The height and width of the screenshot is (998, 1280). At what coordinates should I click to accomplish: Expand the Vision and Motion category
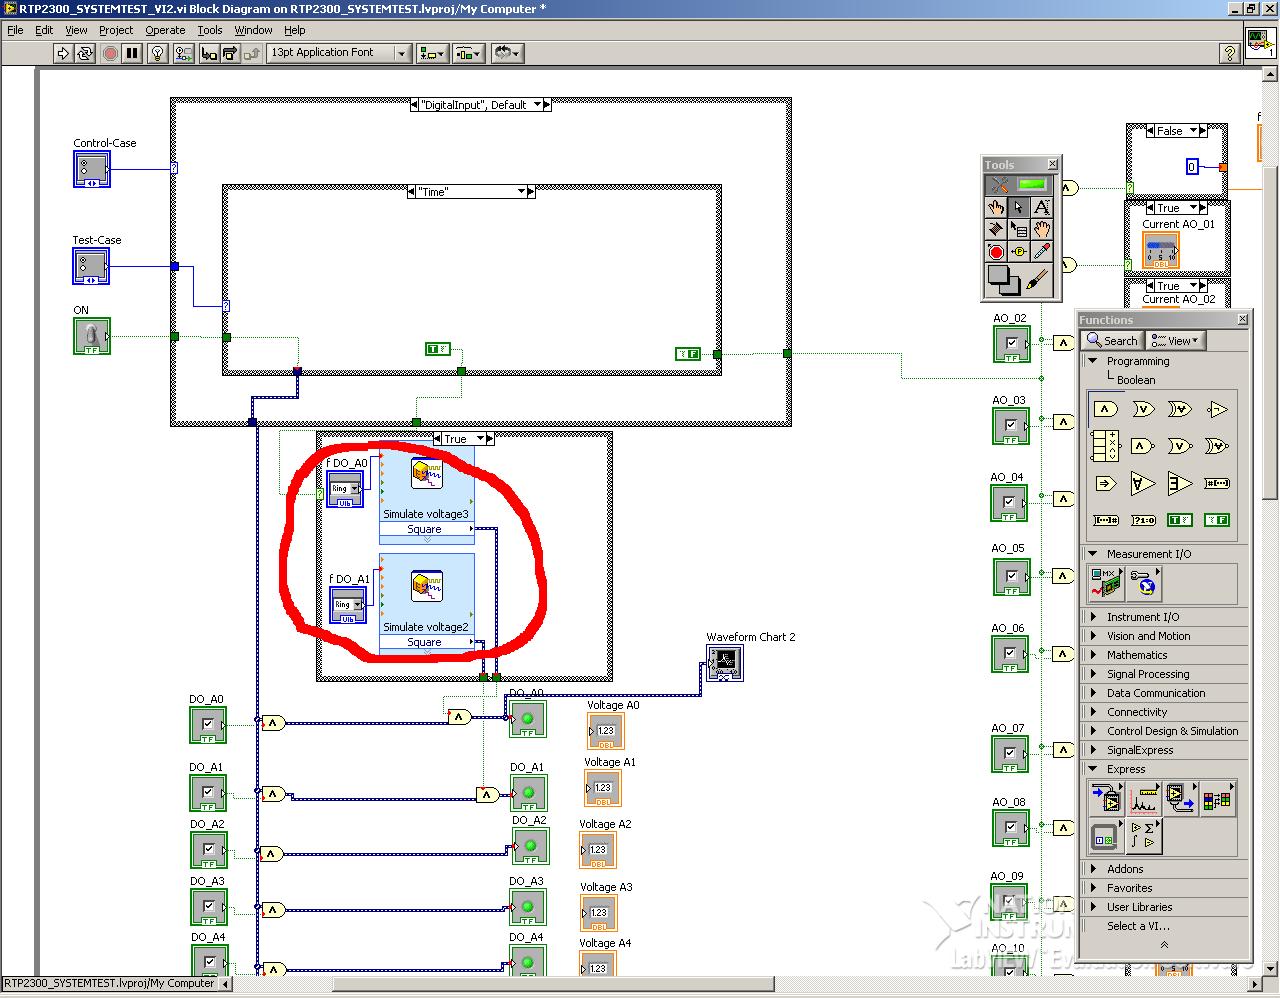pos(1093,636)
